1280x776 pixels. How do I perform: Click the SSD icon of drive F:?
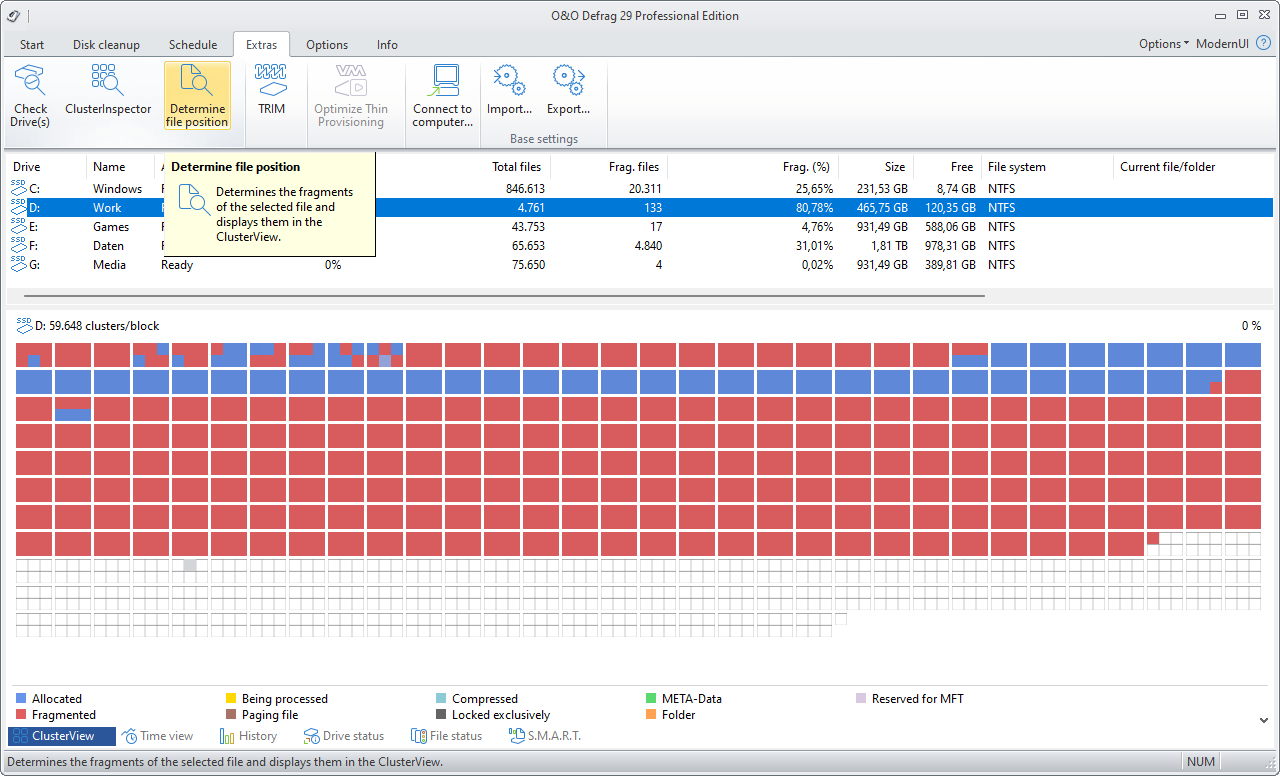pos(19,244)
